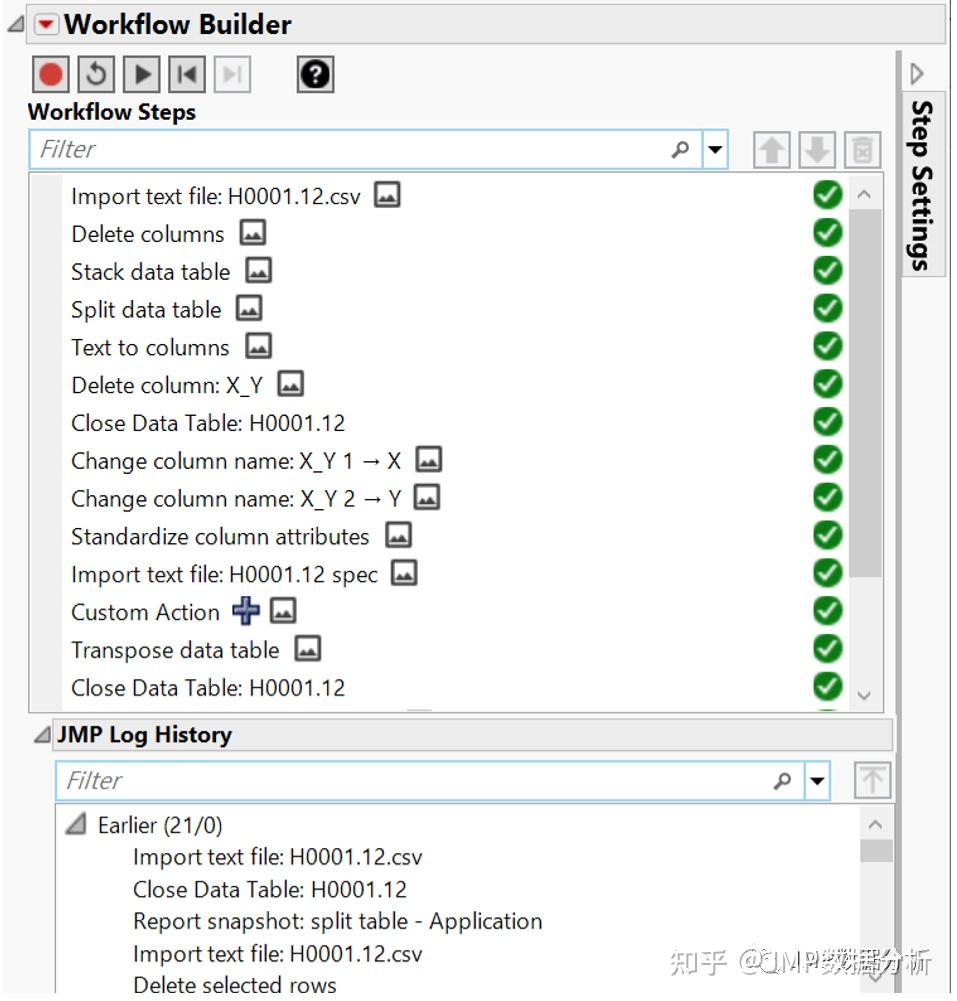The width and height of the screenshot is (957, 1001).
Task: Click the step-back navigation icon
Action: [185, 74]
